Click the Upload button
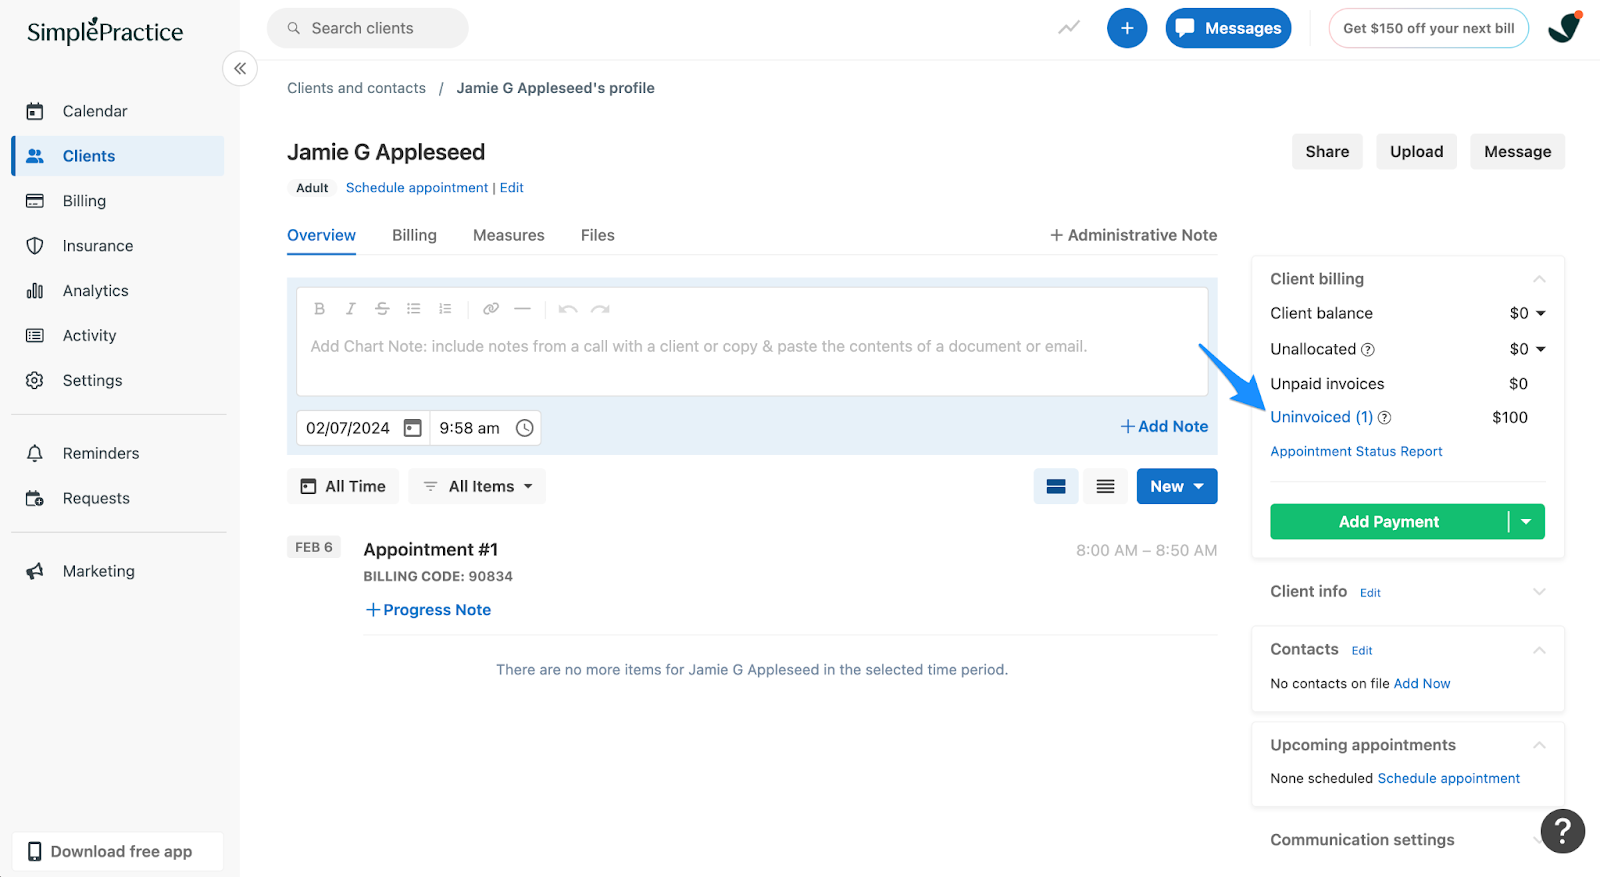1600x877 pixels. click(x=1416, y=152)
